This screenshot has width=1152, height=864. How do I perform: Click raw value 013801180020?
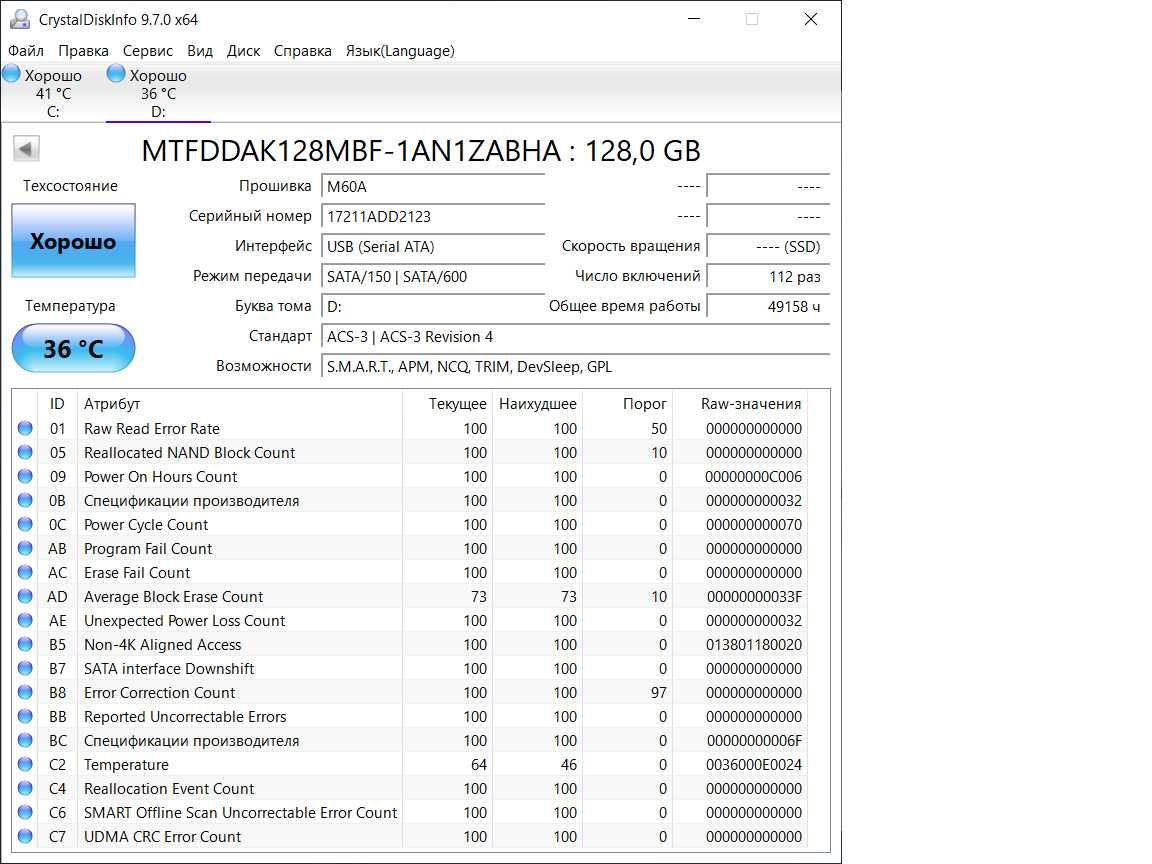coord(754,644)
